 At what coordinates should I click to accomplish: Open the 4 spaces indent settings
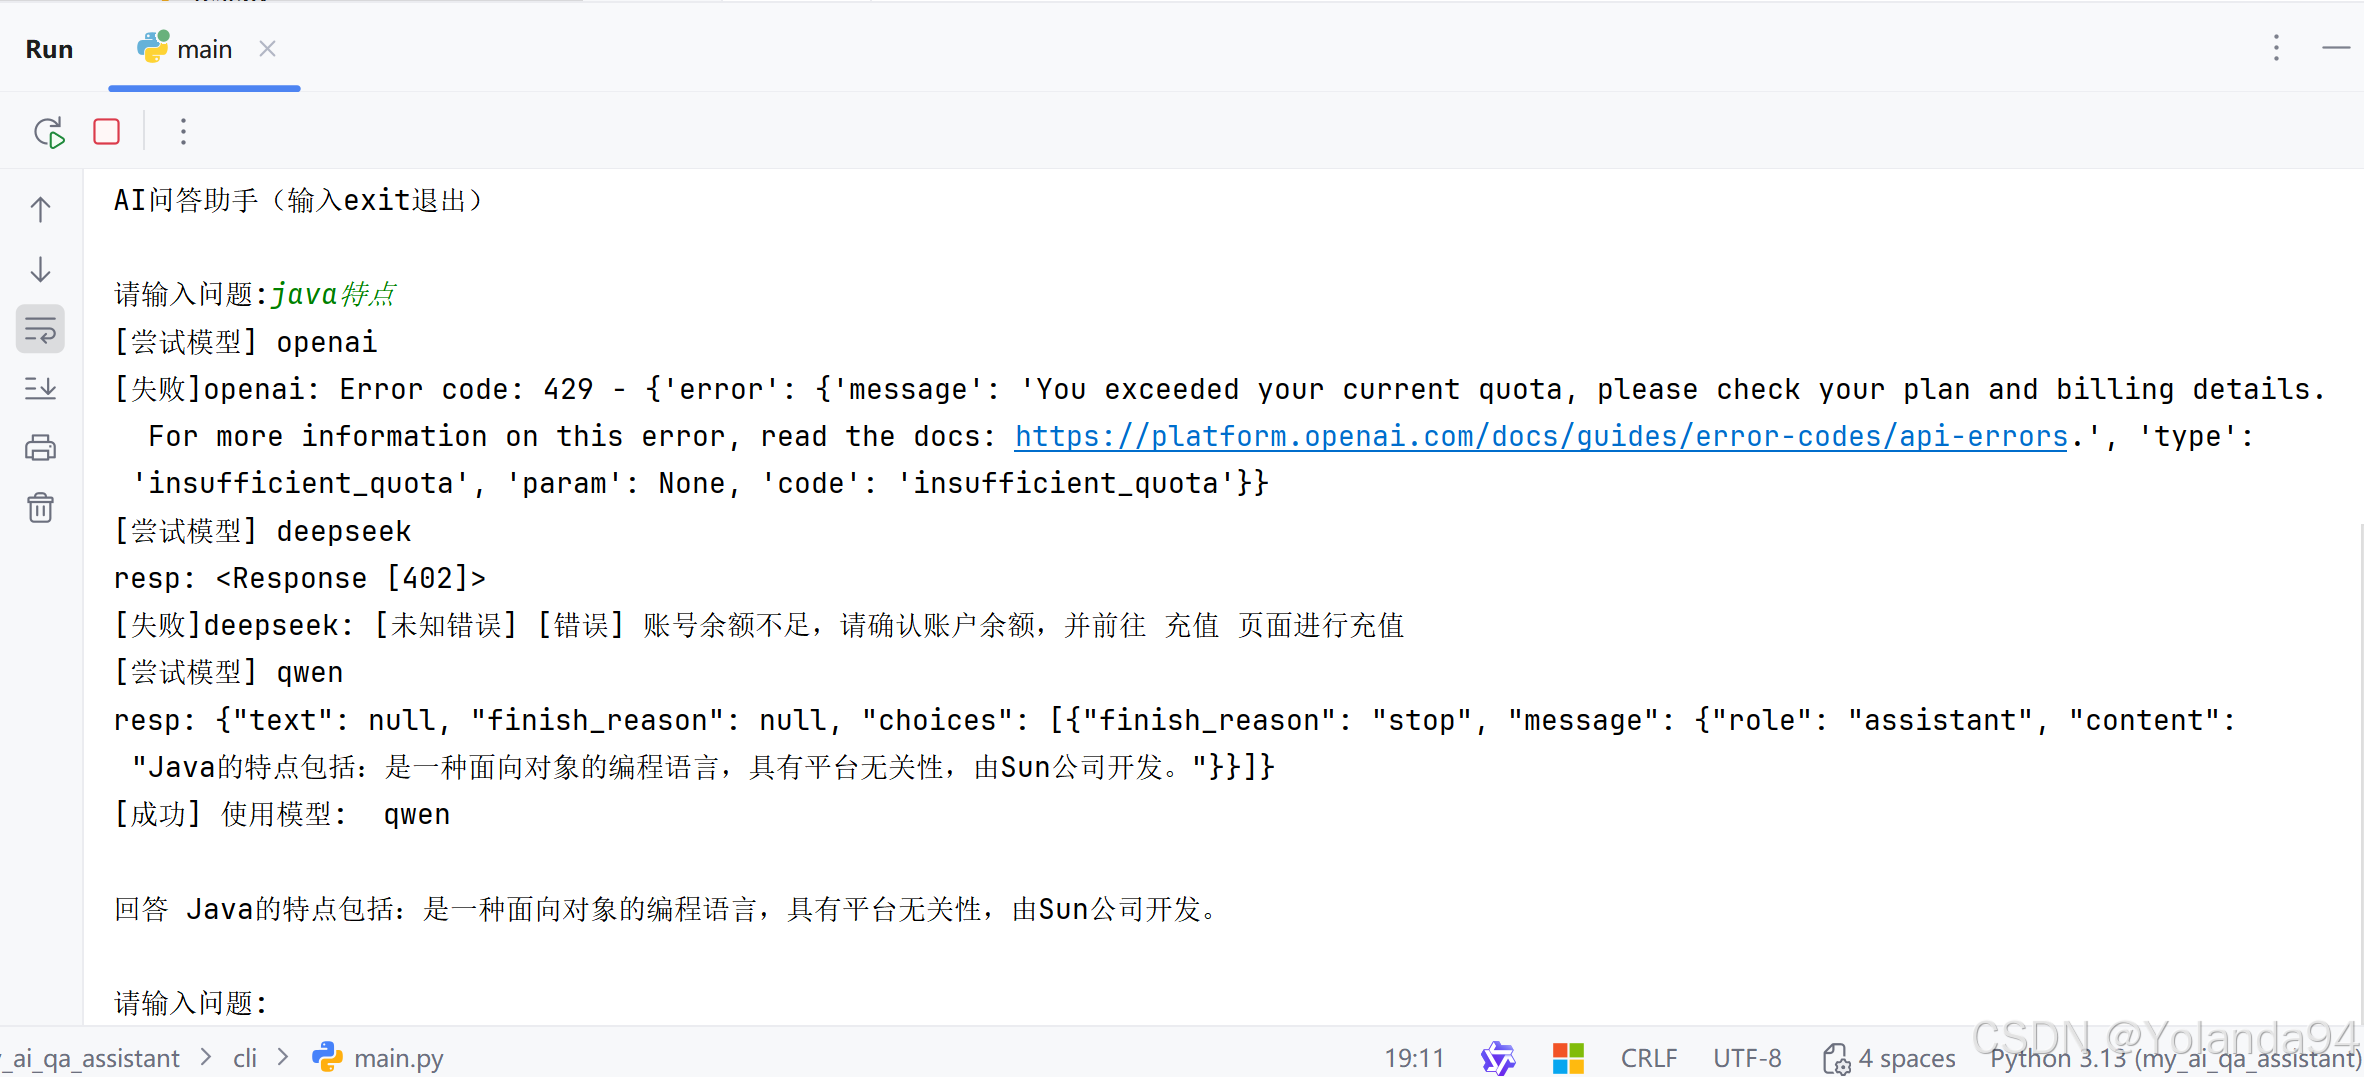[x=1889, y=1058]
